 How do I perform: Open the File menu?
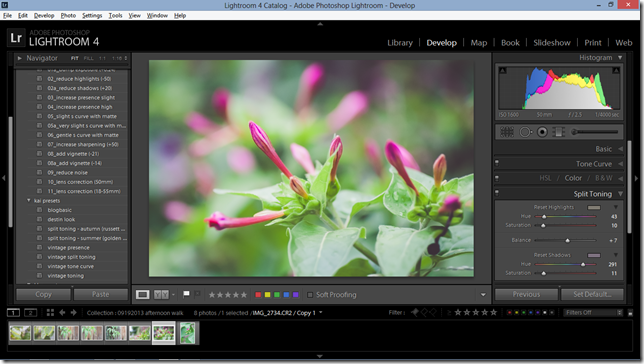(x=7, y=16)
